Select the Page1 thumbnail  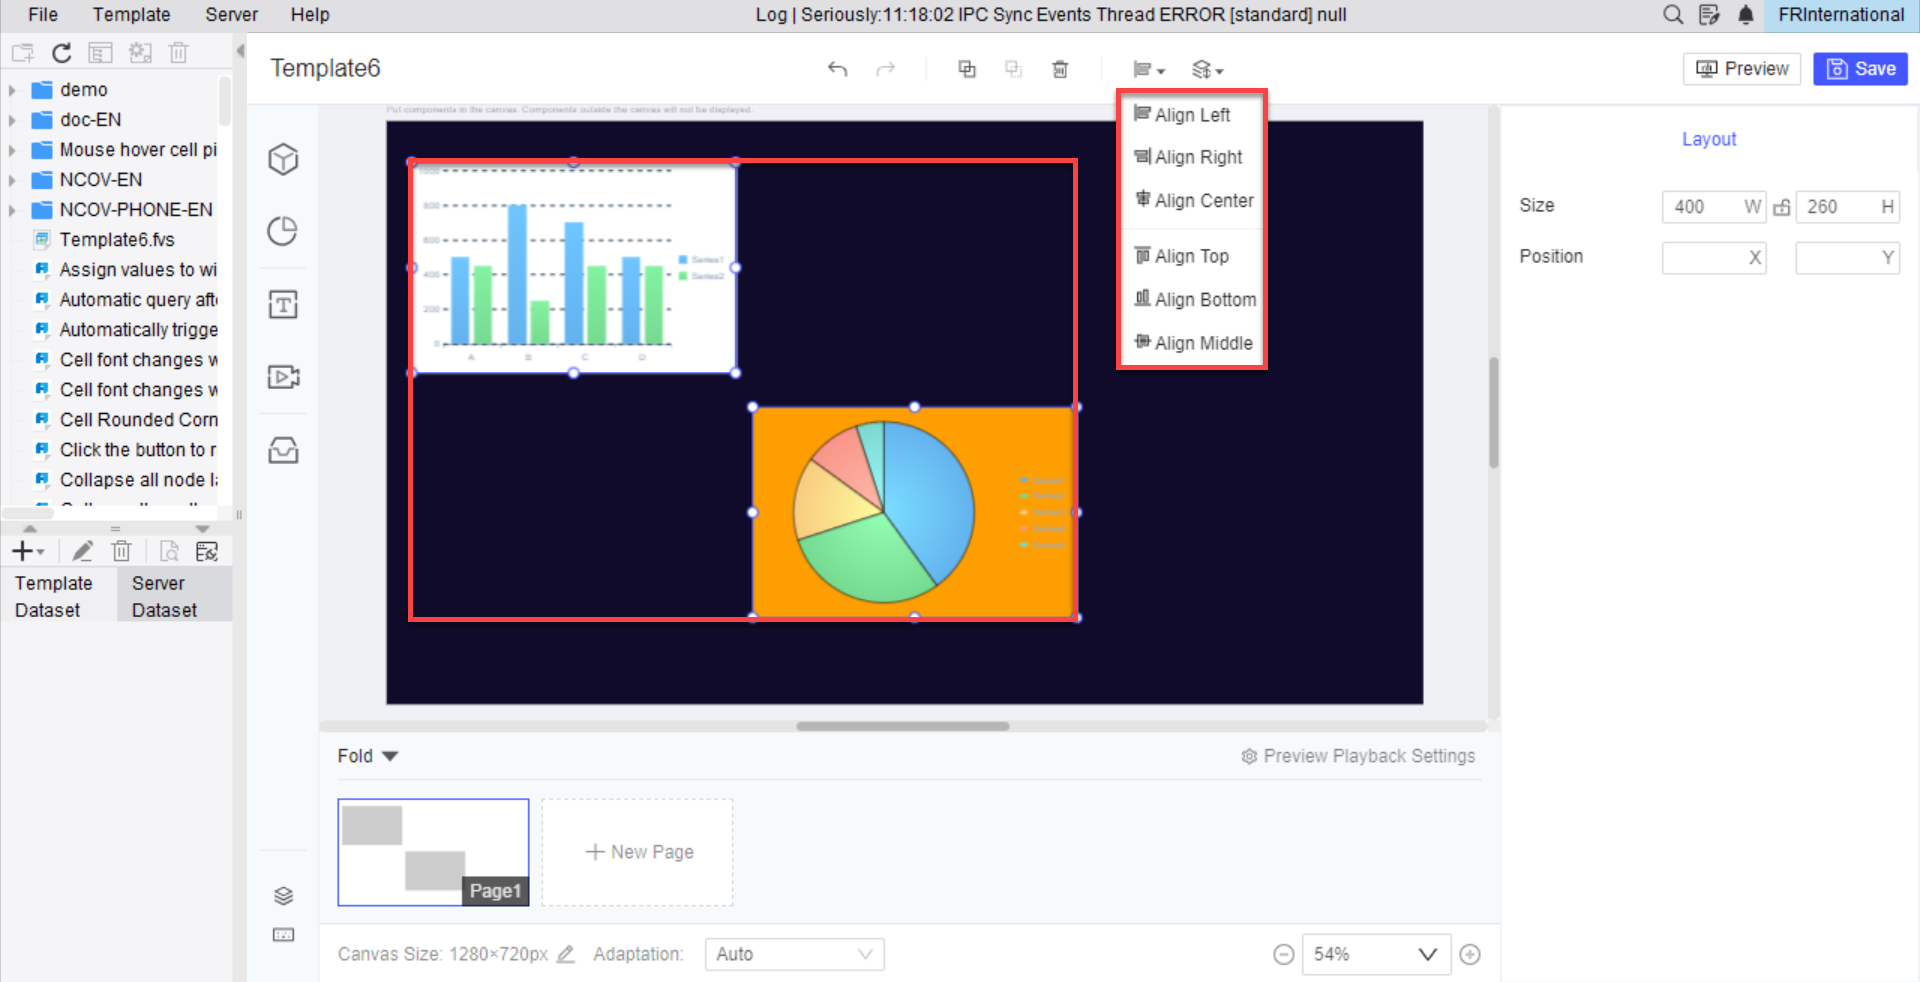433,852
